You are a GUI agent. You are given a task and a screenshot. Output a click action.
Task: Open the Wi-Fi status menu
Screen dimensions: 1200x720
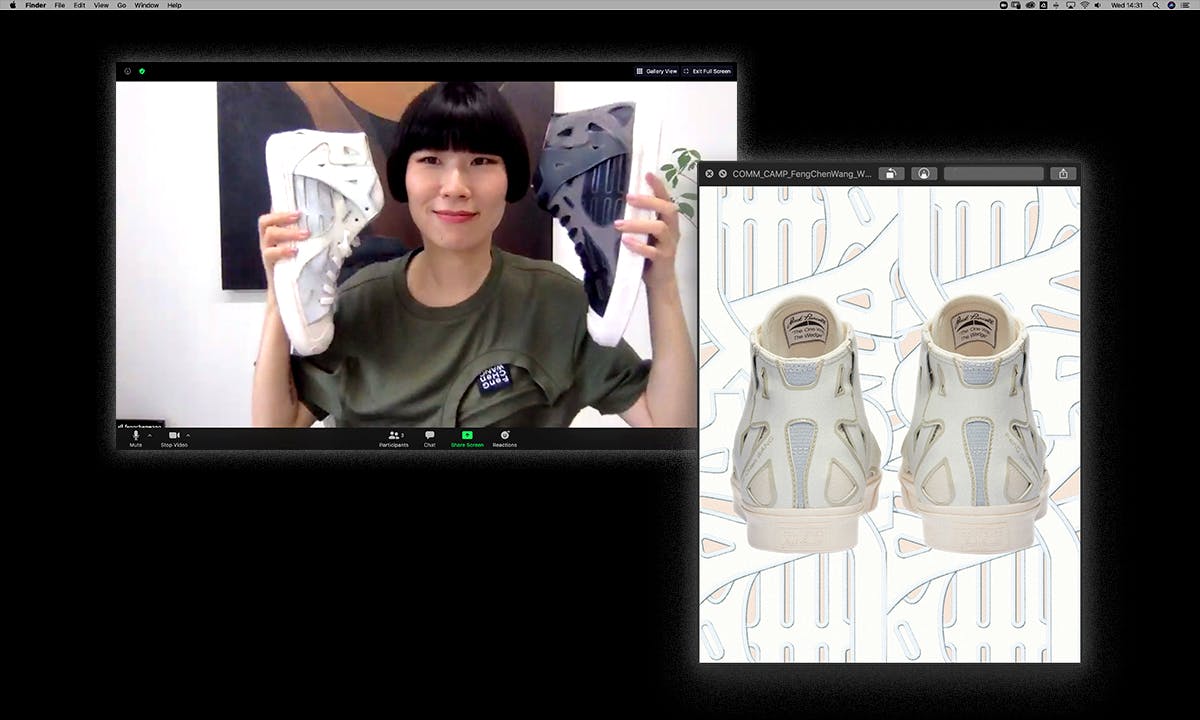1083,5
